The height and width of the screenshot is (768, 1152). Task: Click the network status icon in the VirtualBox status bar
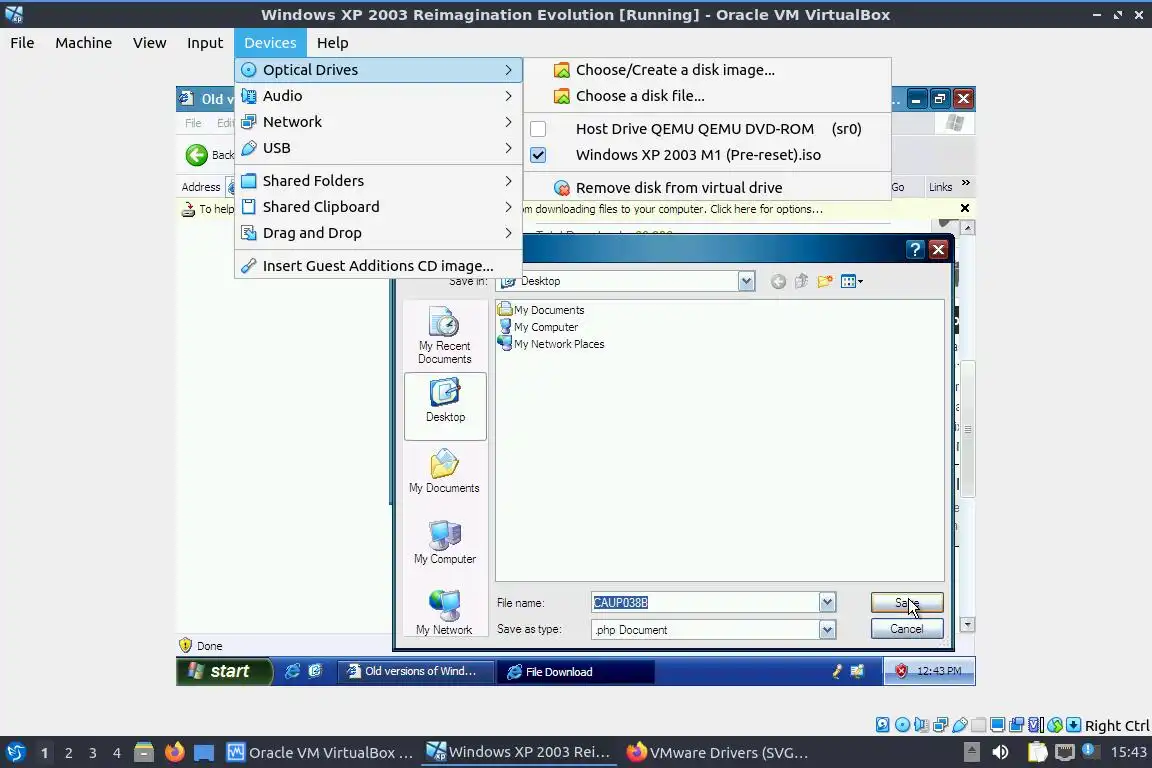[x=940, y=725]
